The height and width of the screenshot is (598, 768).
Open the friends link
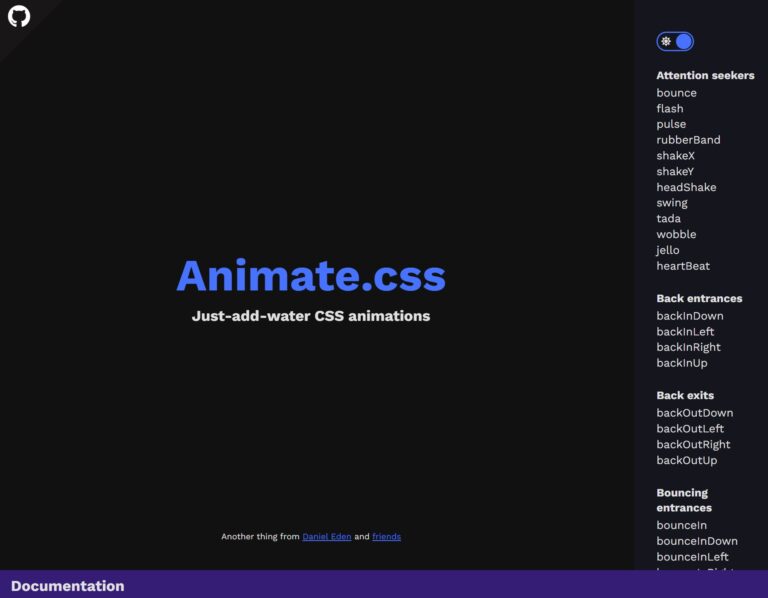[x=386, y=537]
